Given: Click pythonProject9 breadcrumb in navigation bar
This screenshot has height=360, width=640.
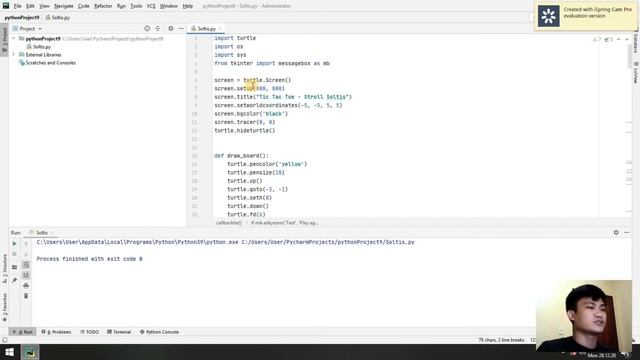Looking at the screenshot, I should pos(22,18).
